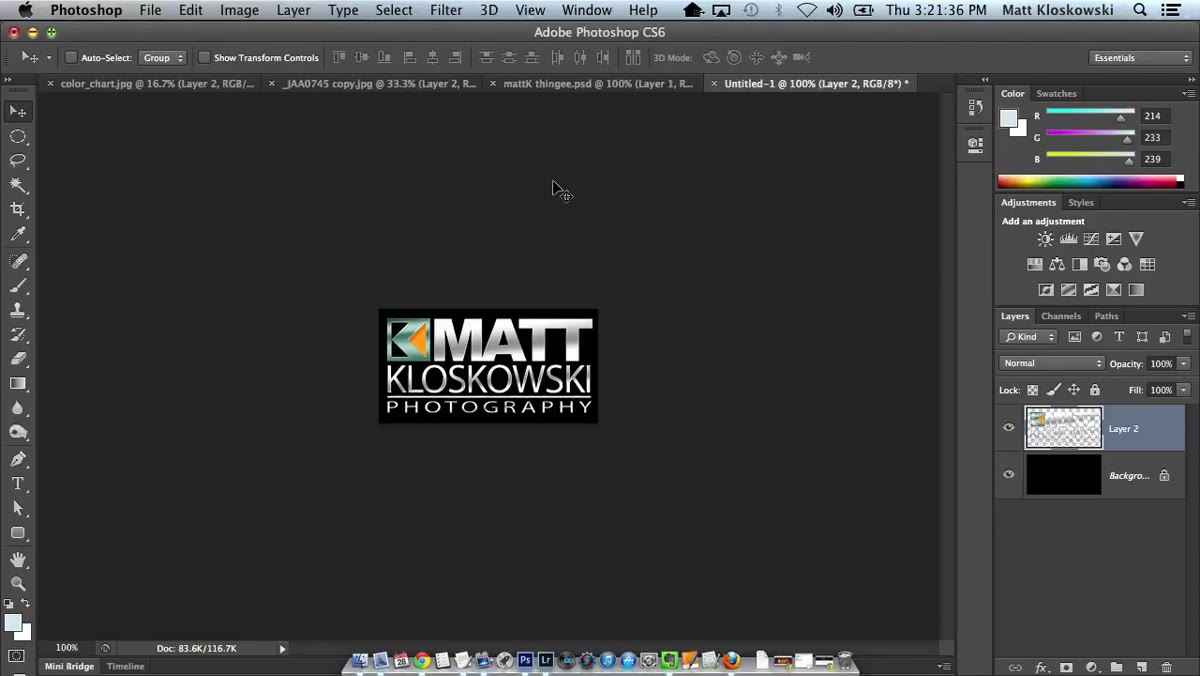Select the Layer 2 thumbnail
The width and height of the screenshot is (1200, 676).
[x=1064, y=428]
